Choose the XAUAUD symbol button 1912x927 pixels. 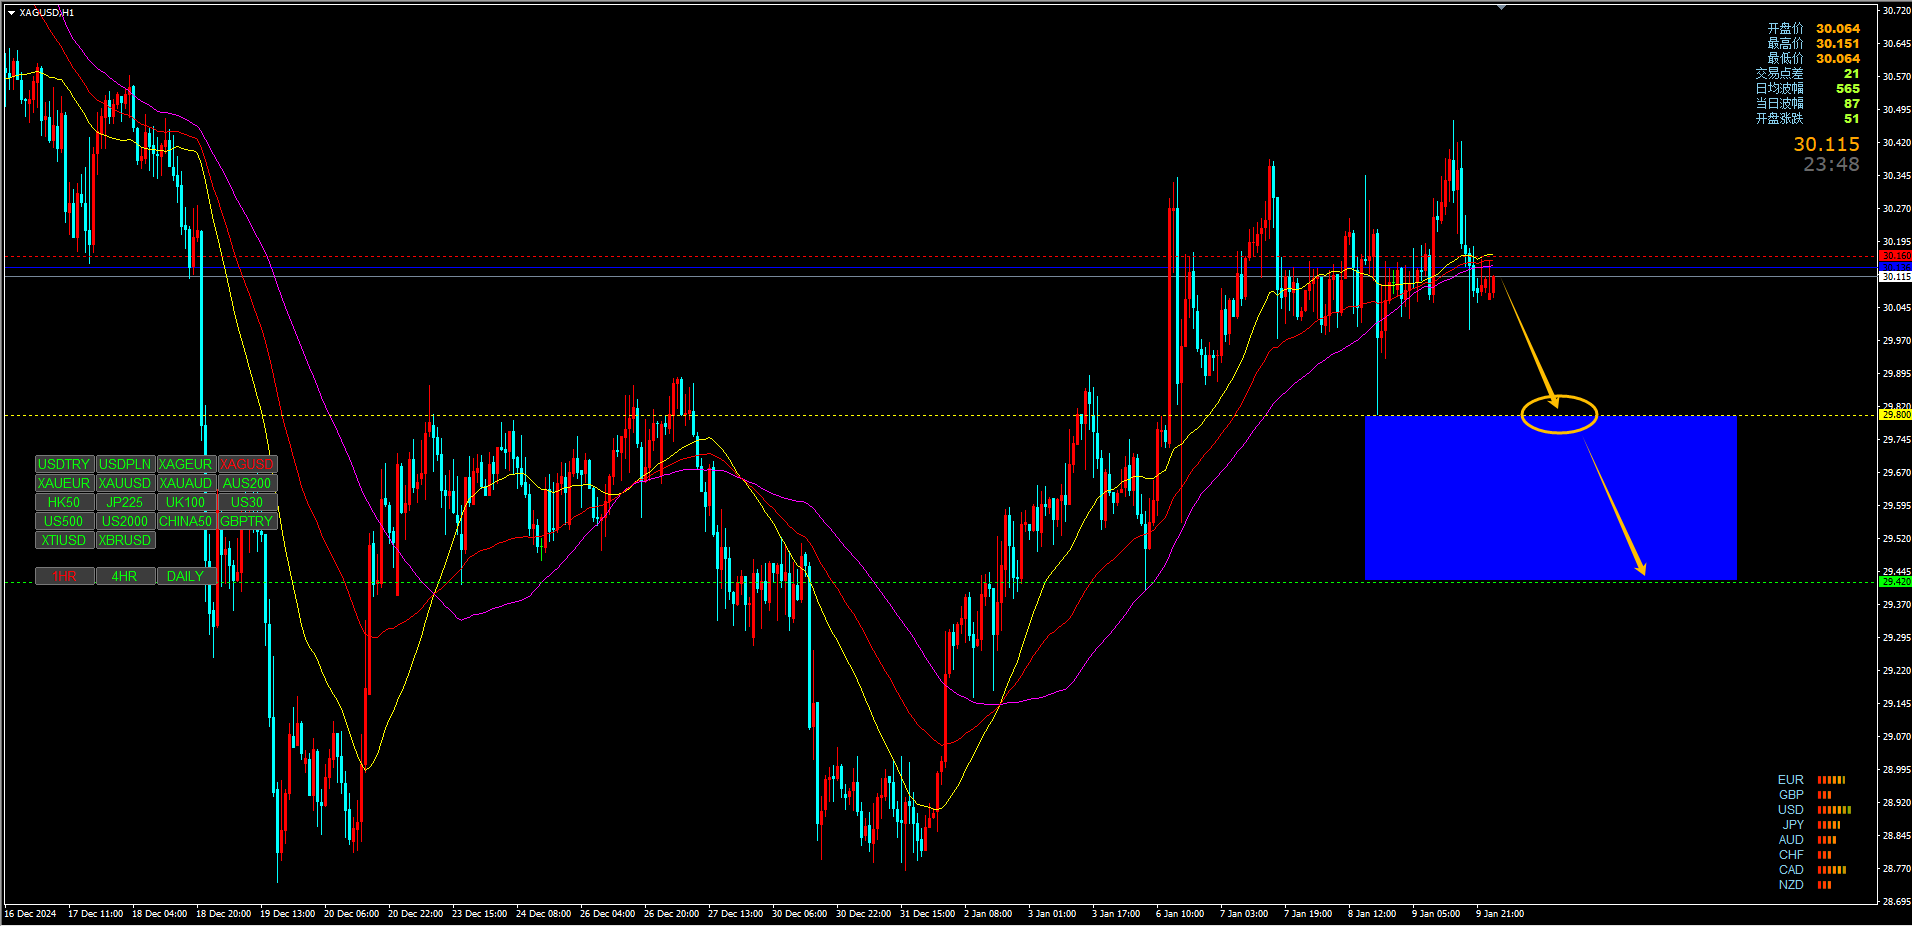pyautogui.click(x=186, y=483)
